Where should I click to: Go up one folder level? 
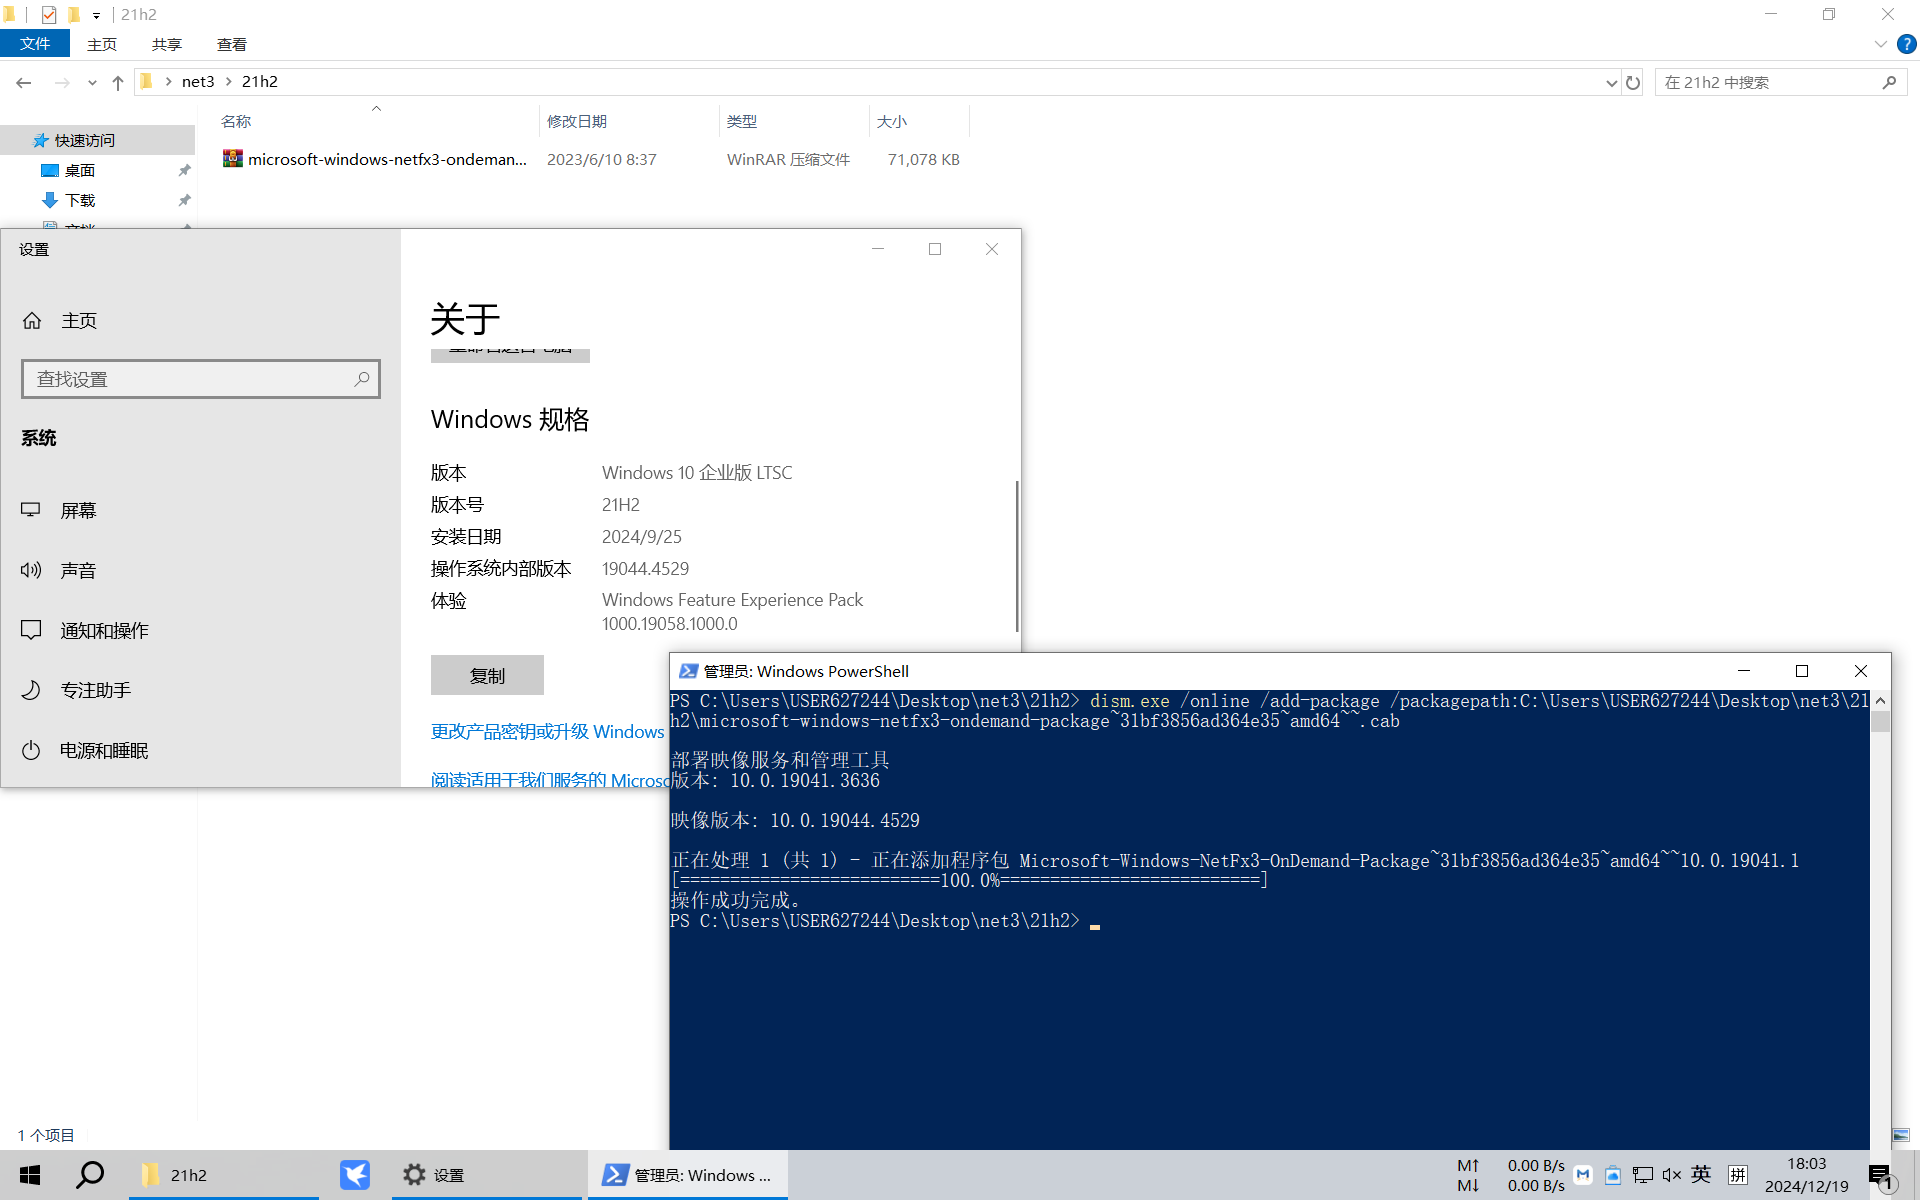click(118, 82)
